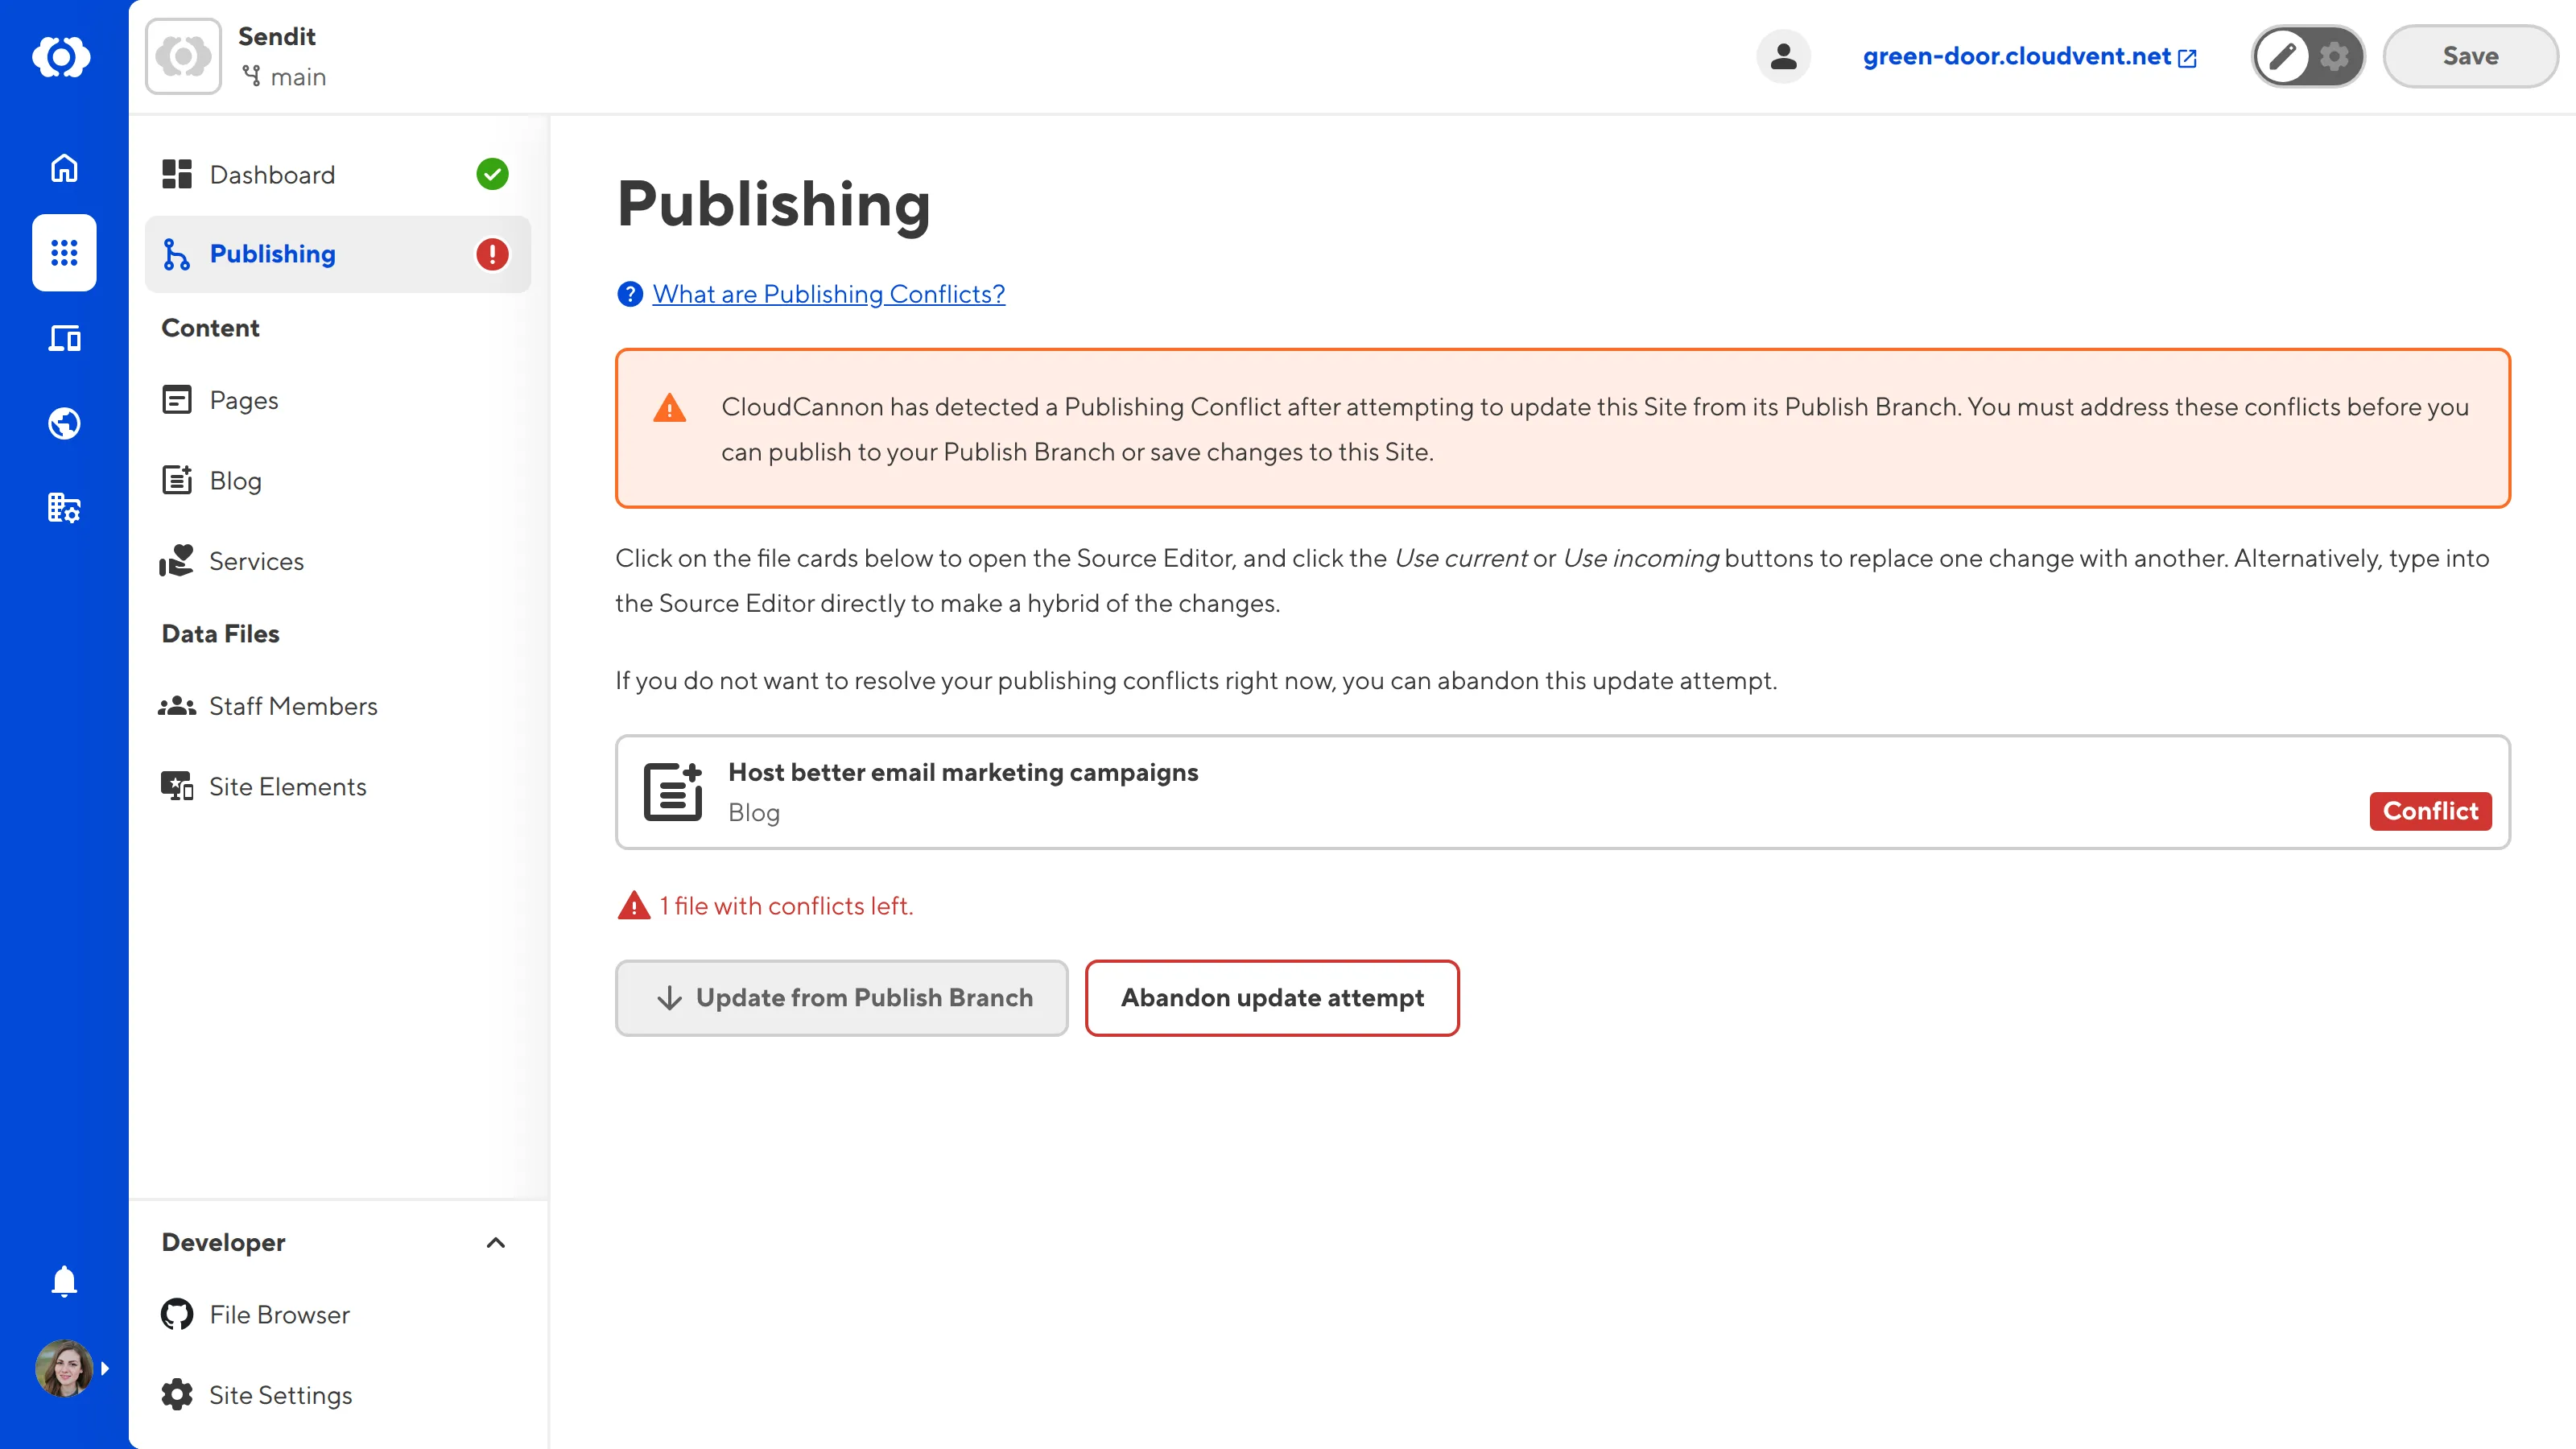Screen dimensions: 2576x1449
Task: Click the CloudCannon logo icon
Action: (x=63, y=56)
